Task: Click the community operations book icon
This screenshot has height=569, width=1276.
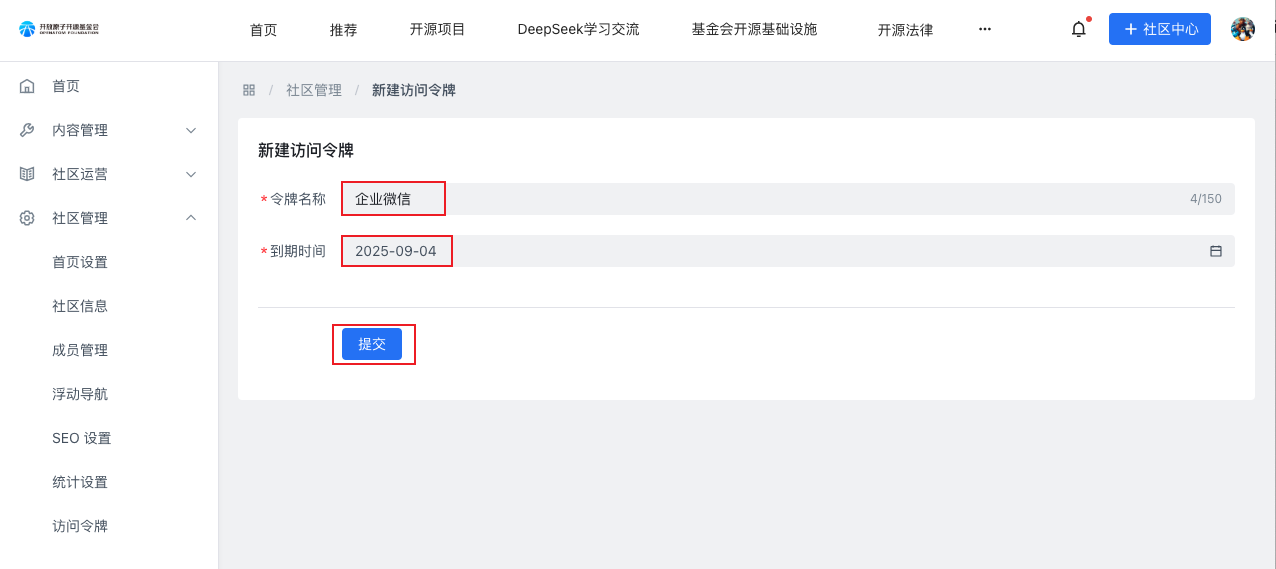Action: pyautogui.click(x=28, y=174)
